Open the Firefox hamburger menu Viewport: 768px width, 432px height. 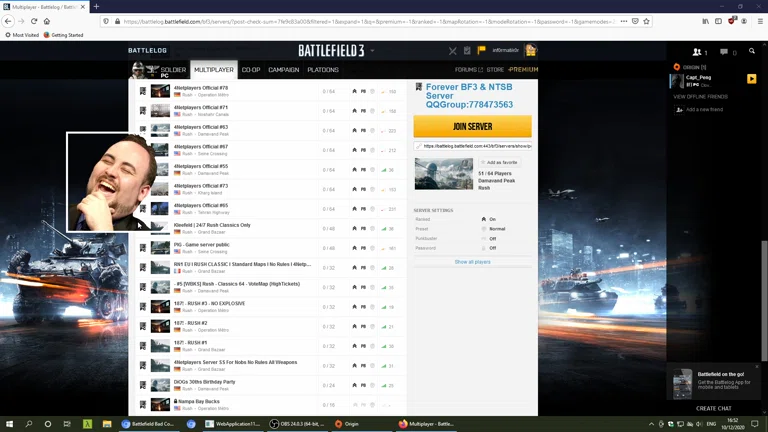point(760,21)
